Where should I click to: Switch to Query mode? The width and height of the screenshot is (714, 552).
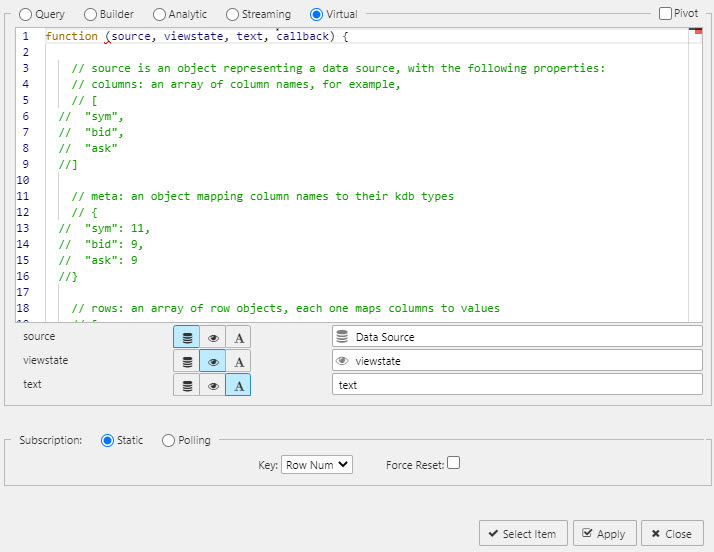(x=26, y=15)
